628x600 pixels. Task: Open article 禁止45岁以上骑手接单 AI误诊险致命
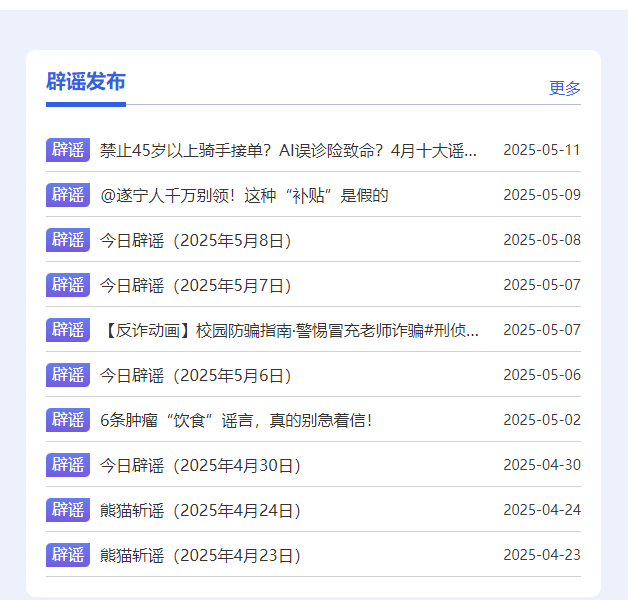coord(288,151)
